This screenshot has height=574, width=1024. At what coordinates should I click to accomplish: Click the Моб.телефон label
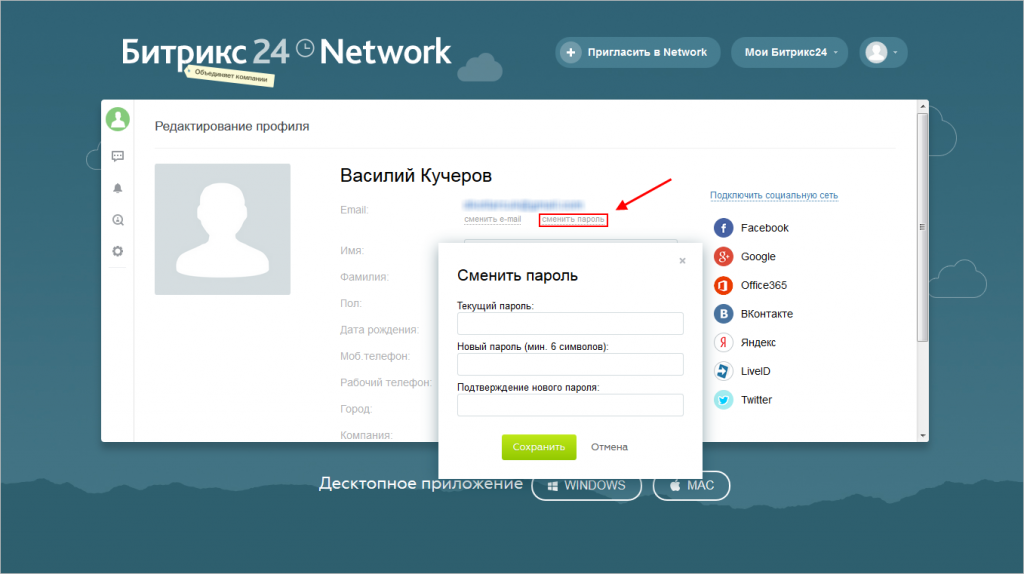click(x=375, y=356)
